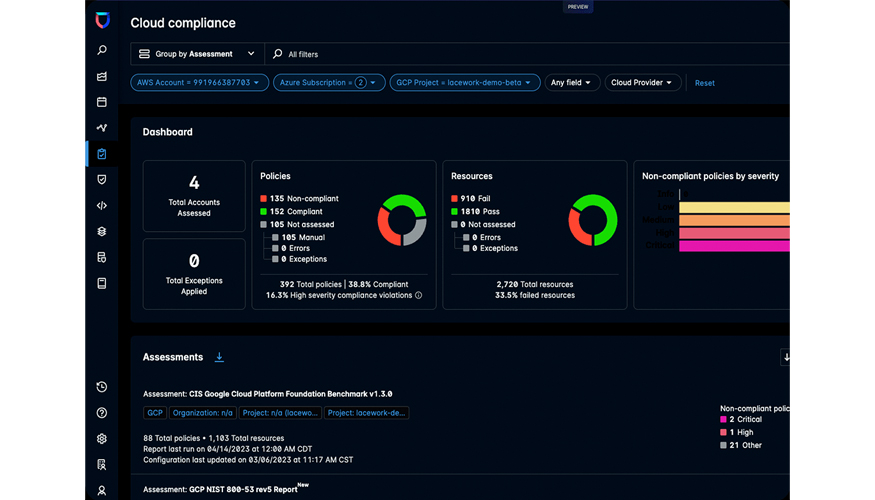Click 135 Non-compliant legend entry

pos(299,199)
